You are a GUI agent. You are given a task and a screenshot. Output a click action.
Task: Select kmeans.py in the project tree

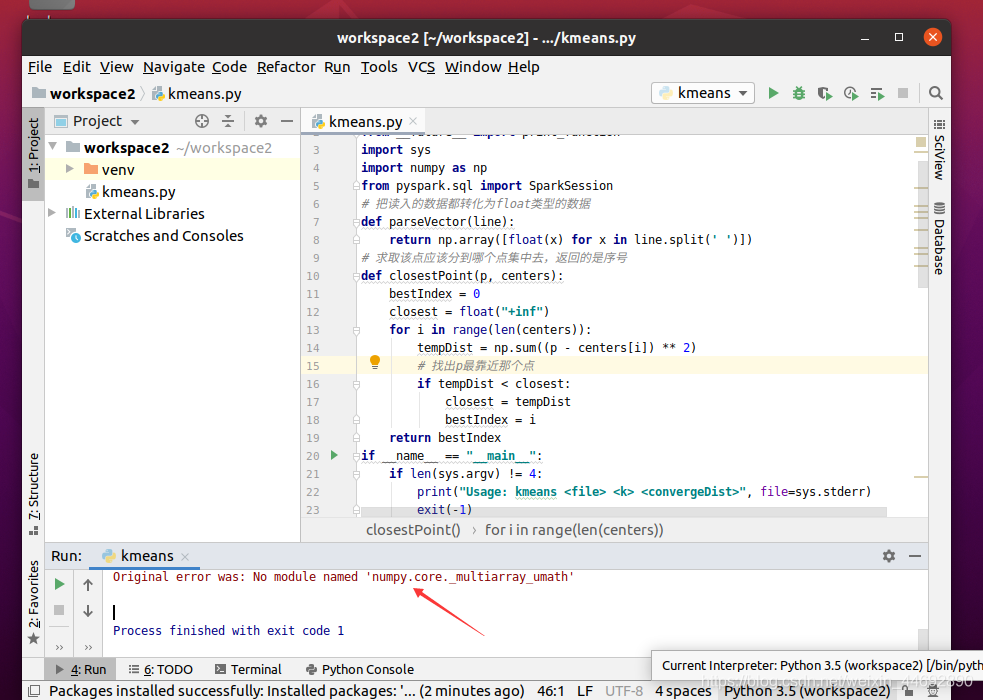(x=139, y=192)
